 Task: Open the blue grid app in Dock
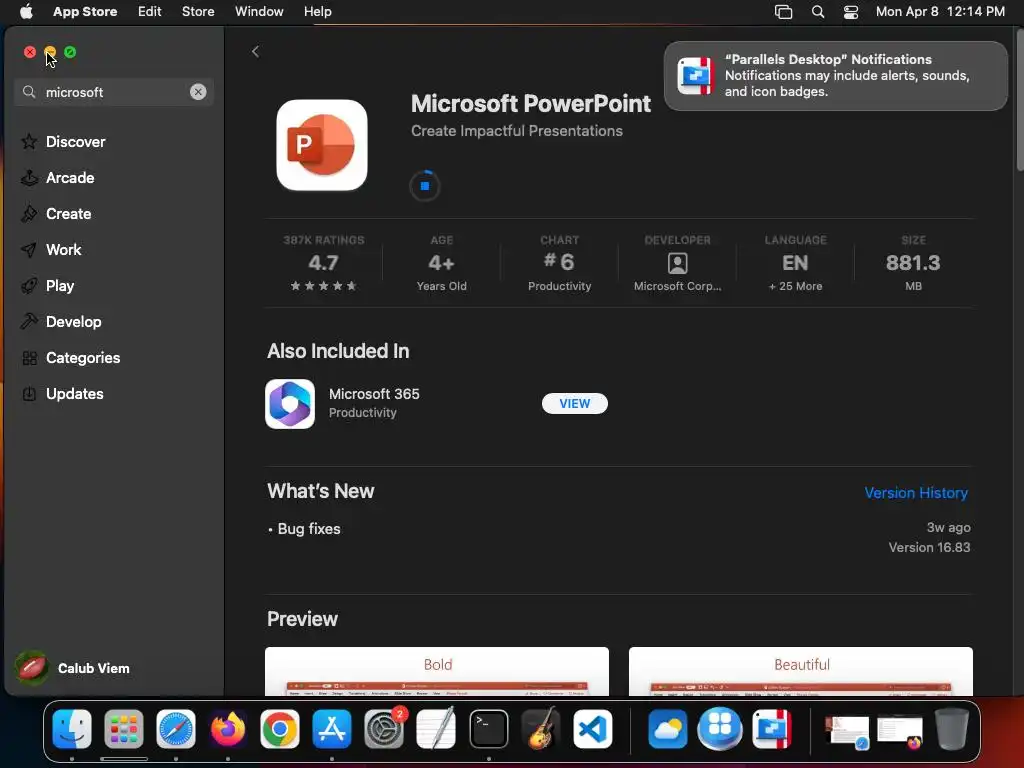(720, 729)
